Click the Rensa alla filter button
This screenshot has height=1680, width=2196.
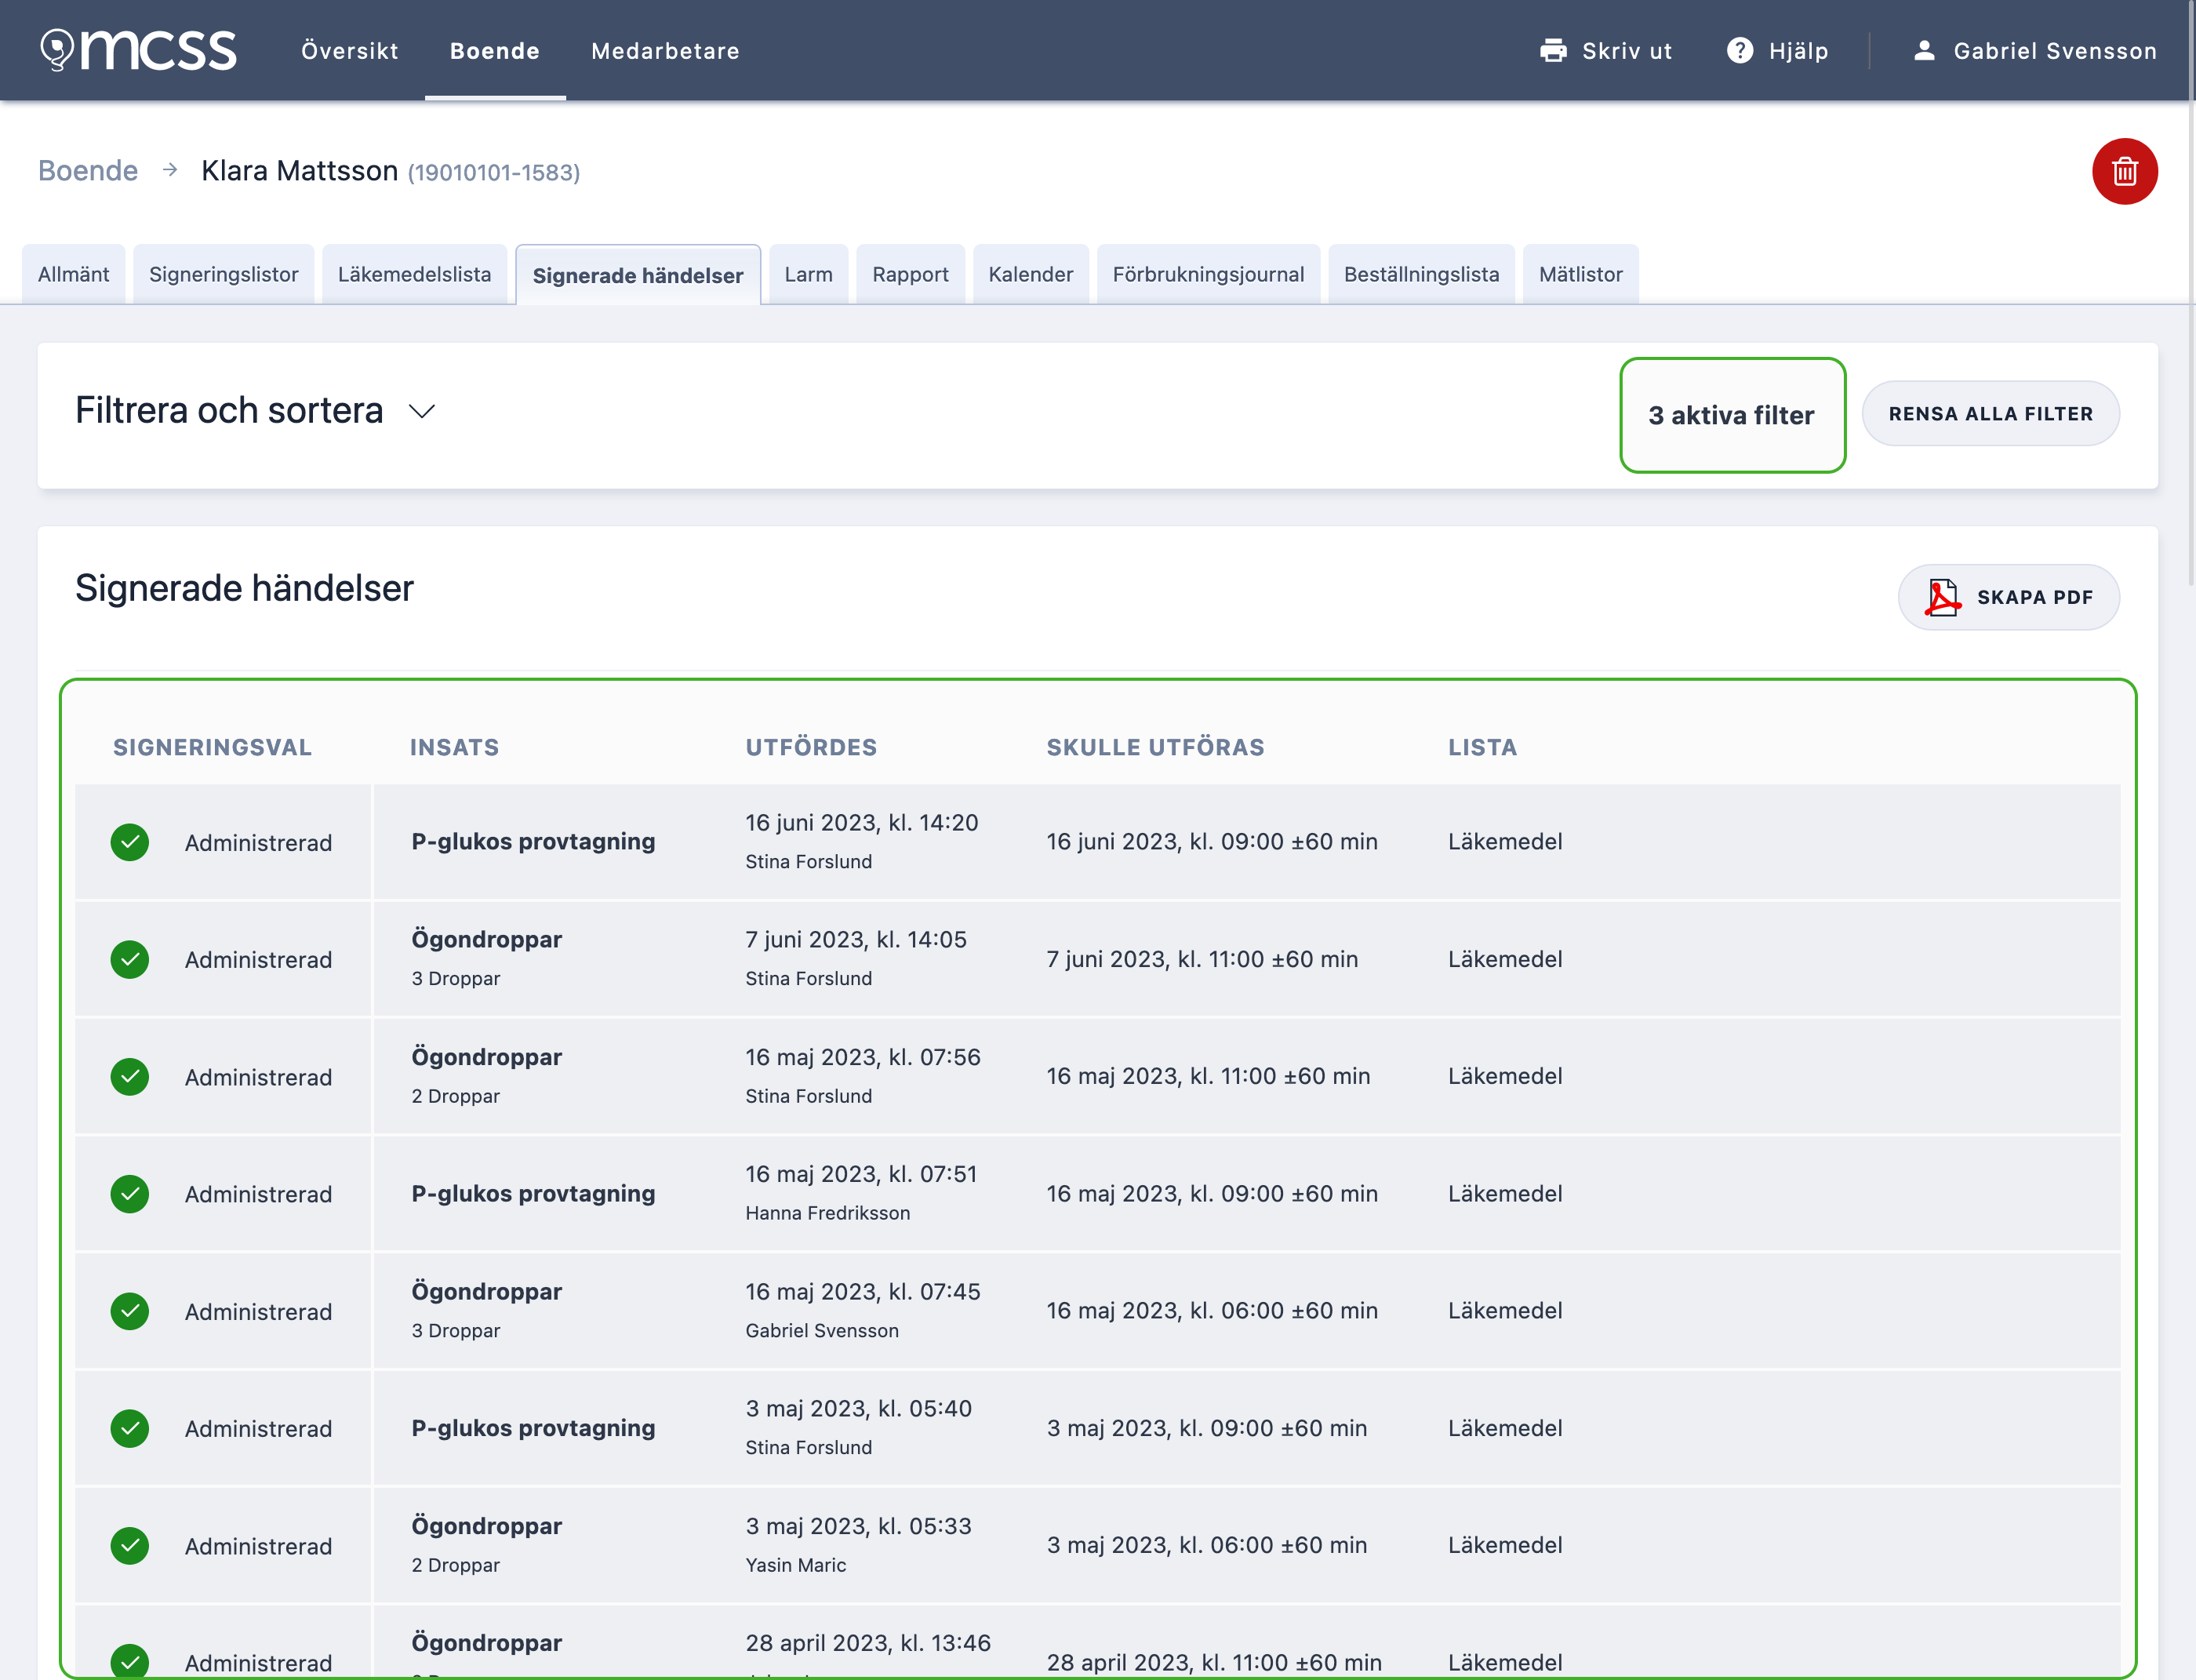[x=1991, y=414]
